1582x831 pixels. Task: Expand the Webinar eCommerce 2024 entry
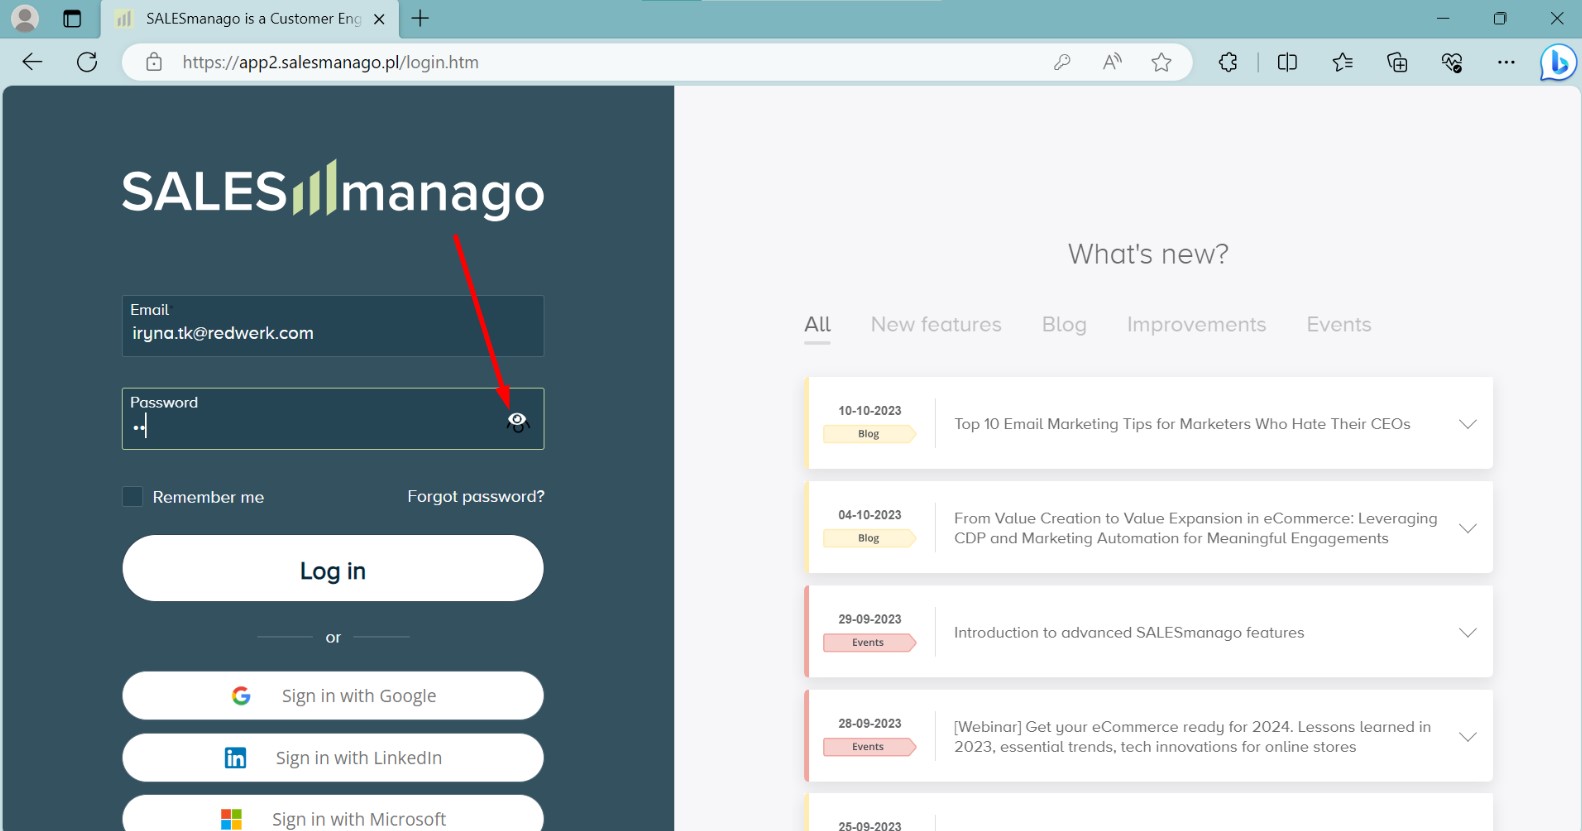(1467, 737)
